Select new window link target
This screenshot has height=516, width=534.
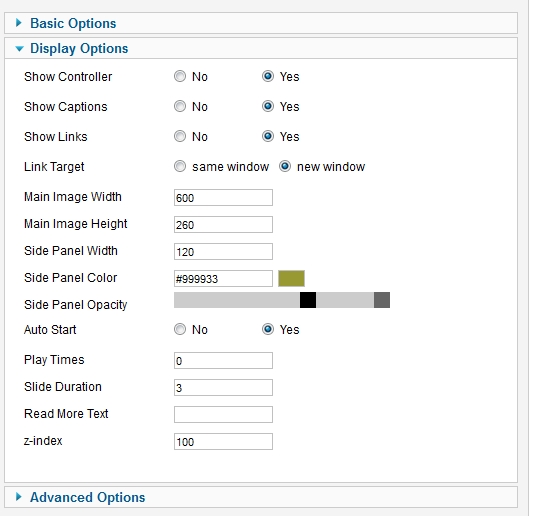point(285,166)
